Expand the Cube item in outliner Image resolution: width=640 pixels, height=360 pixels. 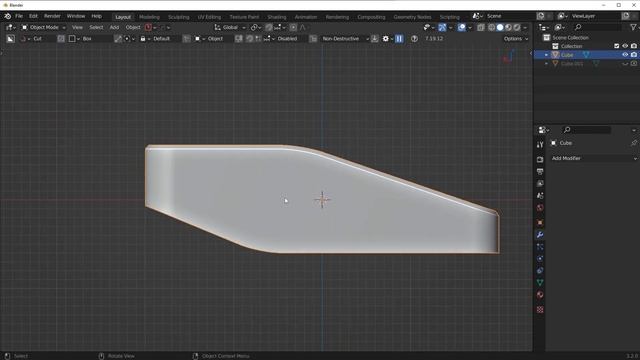547,55
